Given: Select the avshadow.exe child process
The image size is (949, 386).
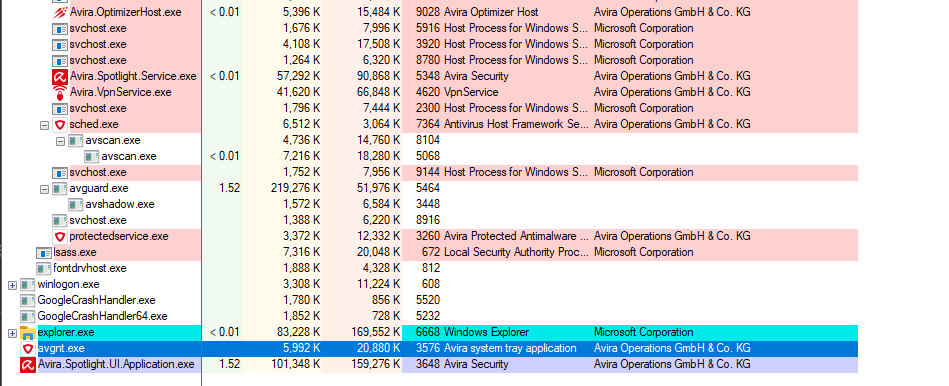Looking at the screenshot, I should (120, 204).
